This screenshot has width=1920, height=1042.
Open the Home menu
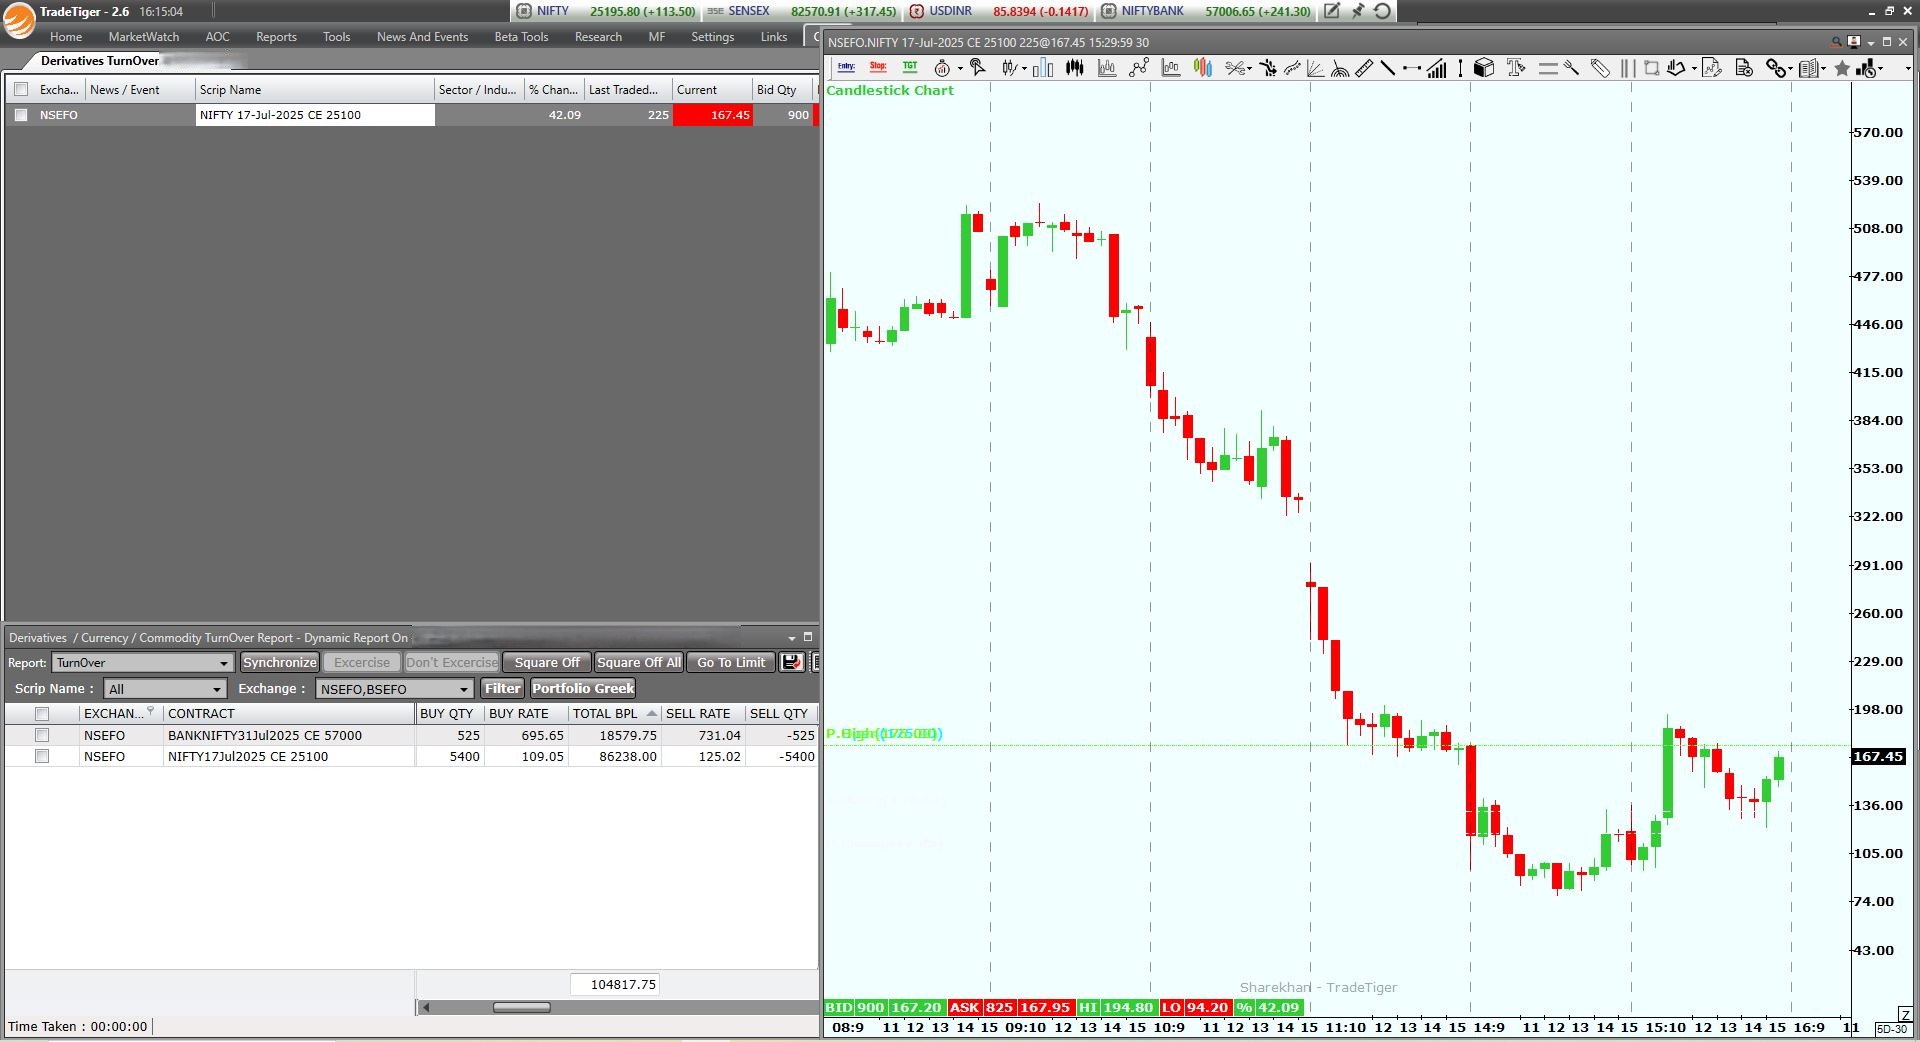click(66, 37)
